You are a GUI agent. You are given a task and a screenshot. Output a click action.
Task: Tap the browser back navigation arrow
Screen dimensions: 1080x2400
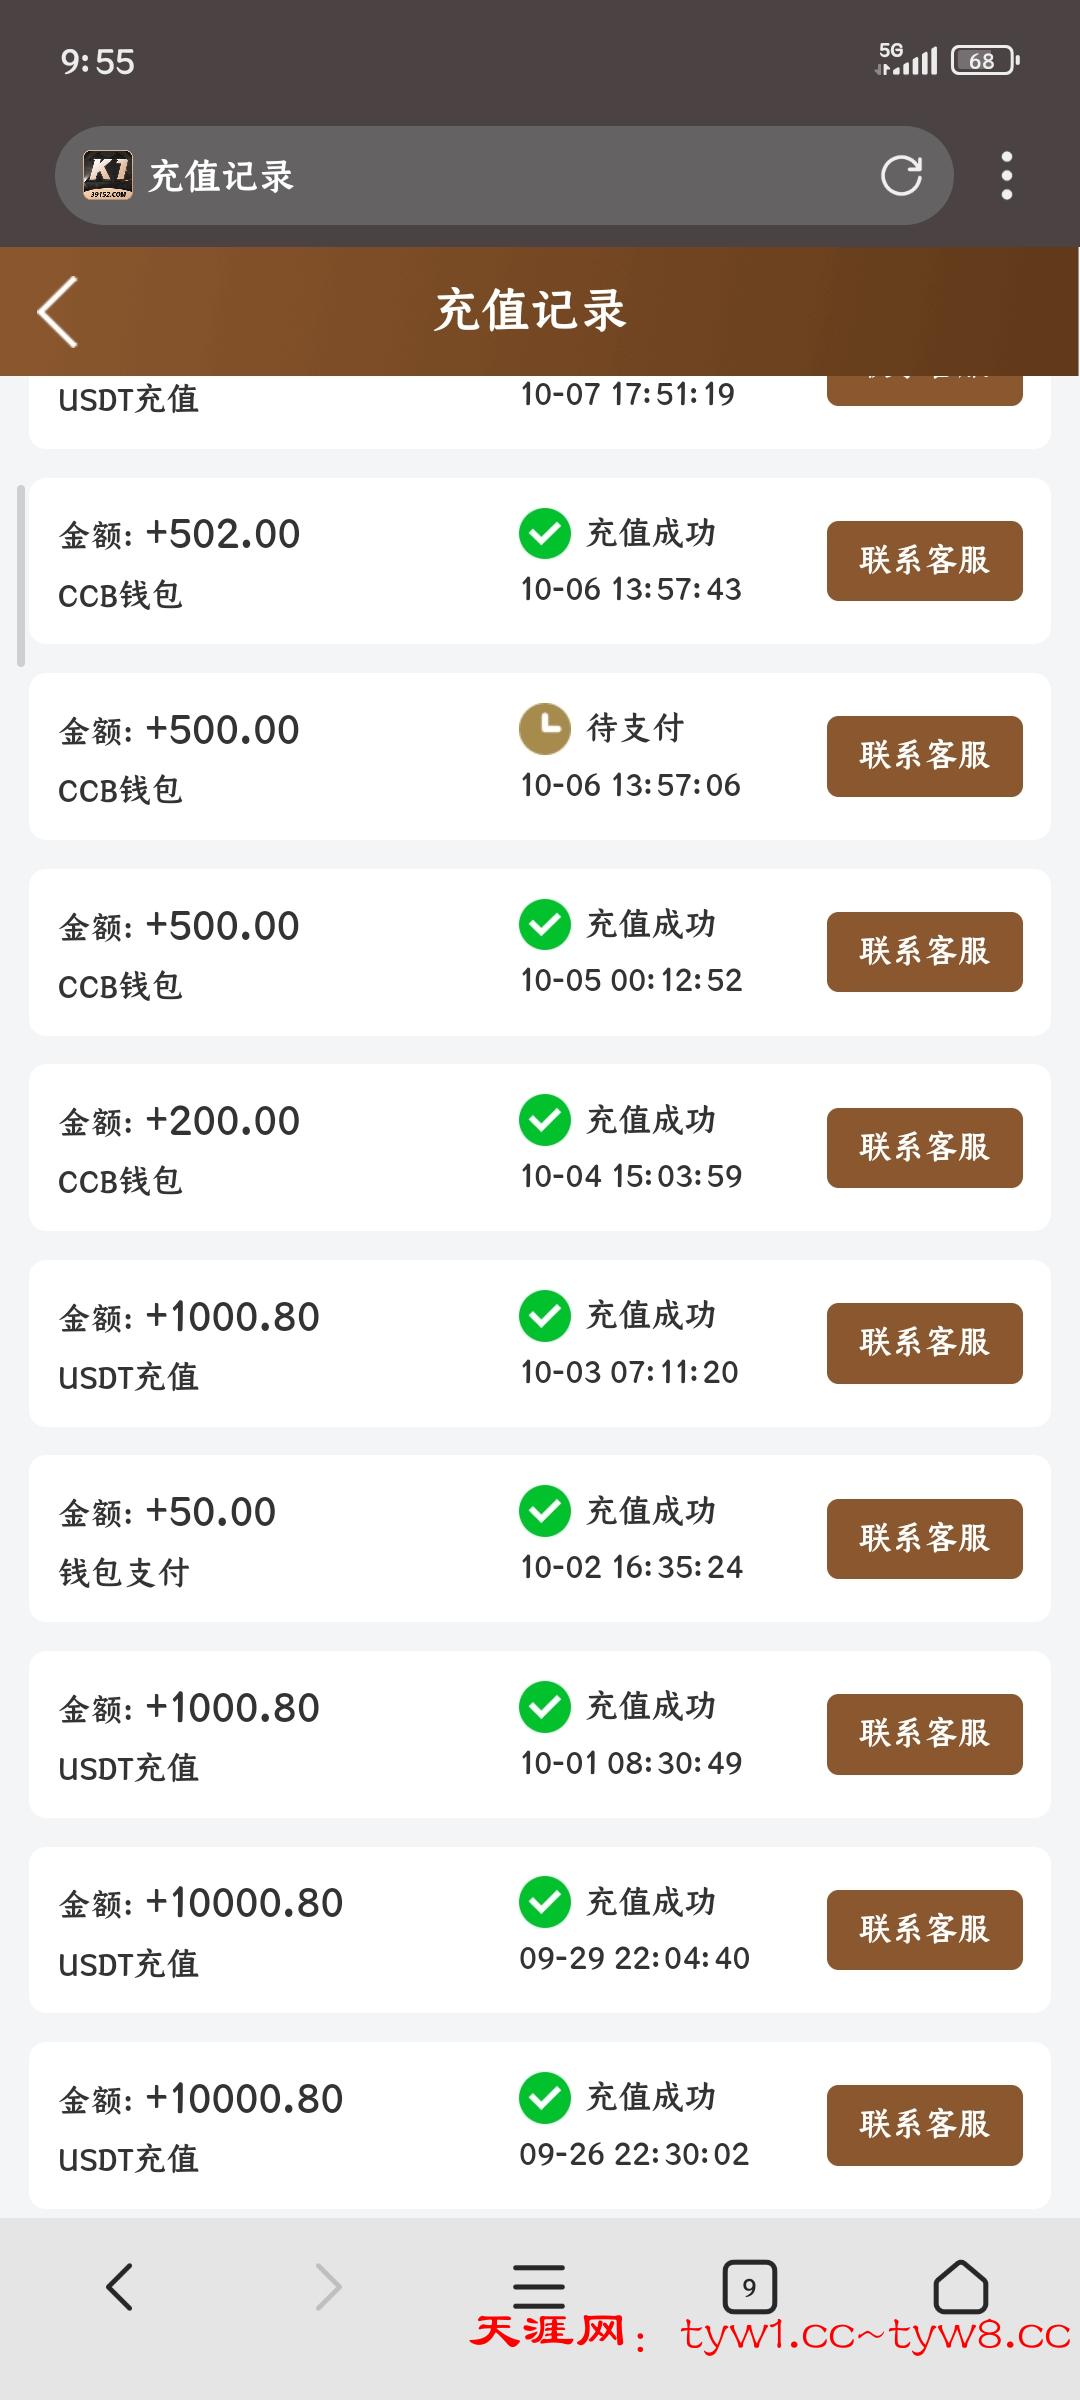(120, 2286)
